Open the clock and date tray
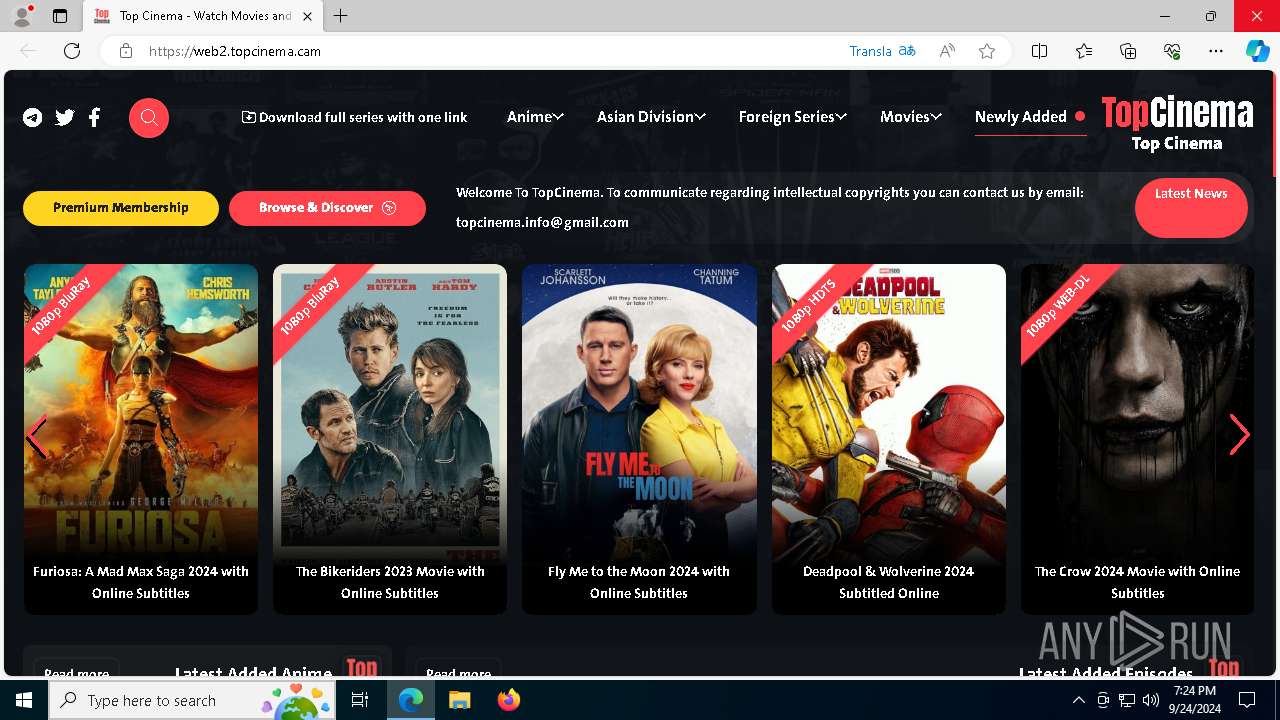This screenshot has height=720, width=1280. 1195,700
